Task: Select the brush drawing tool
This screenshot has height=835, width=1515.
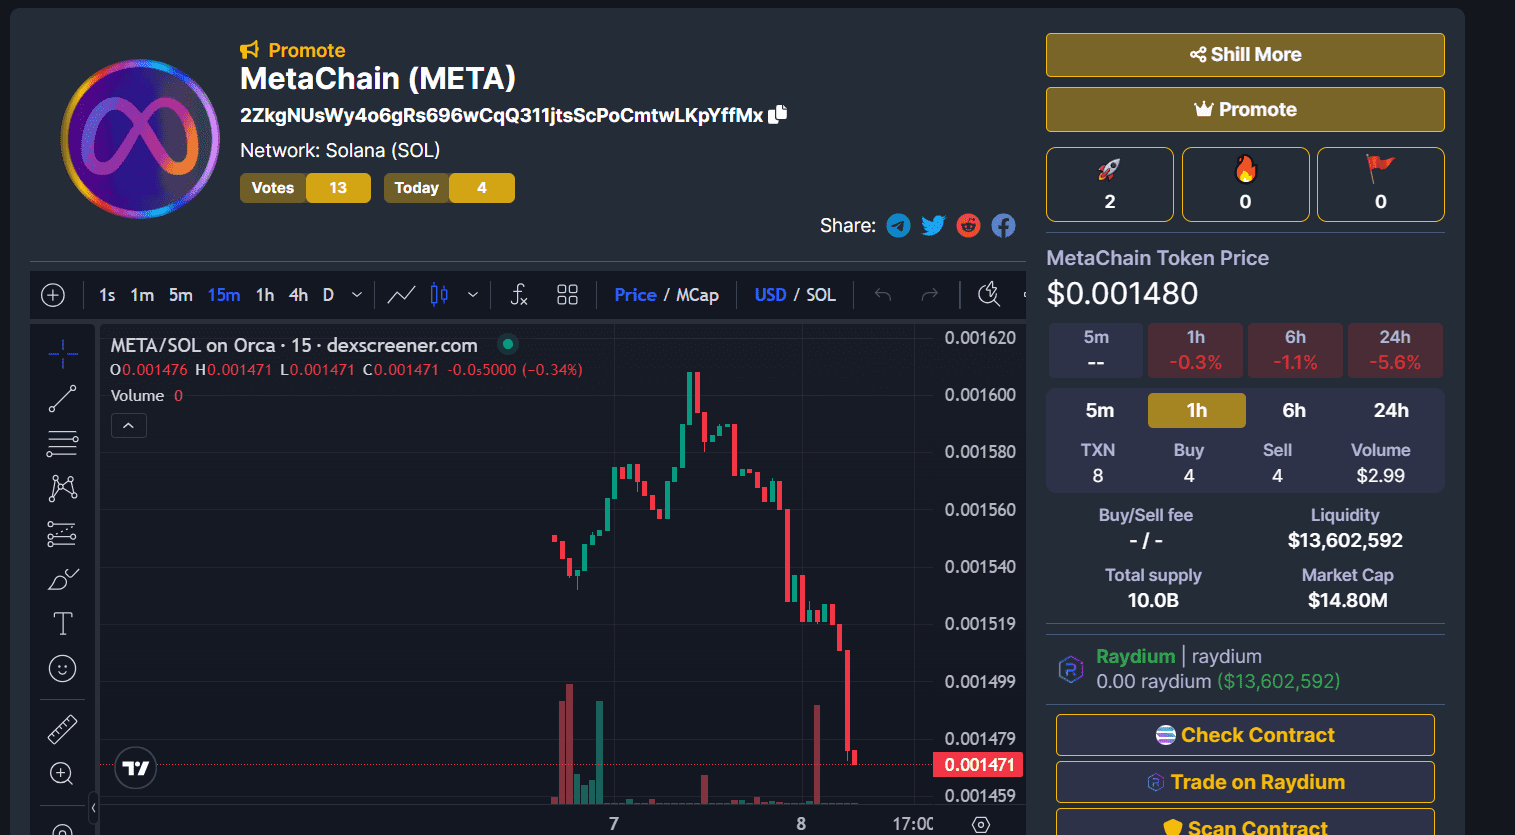Action: point(62,579)
